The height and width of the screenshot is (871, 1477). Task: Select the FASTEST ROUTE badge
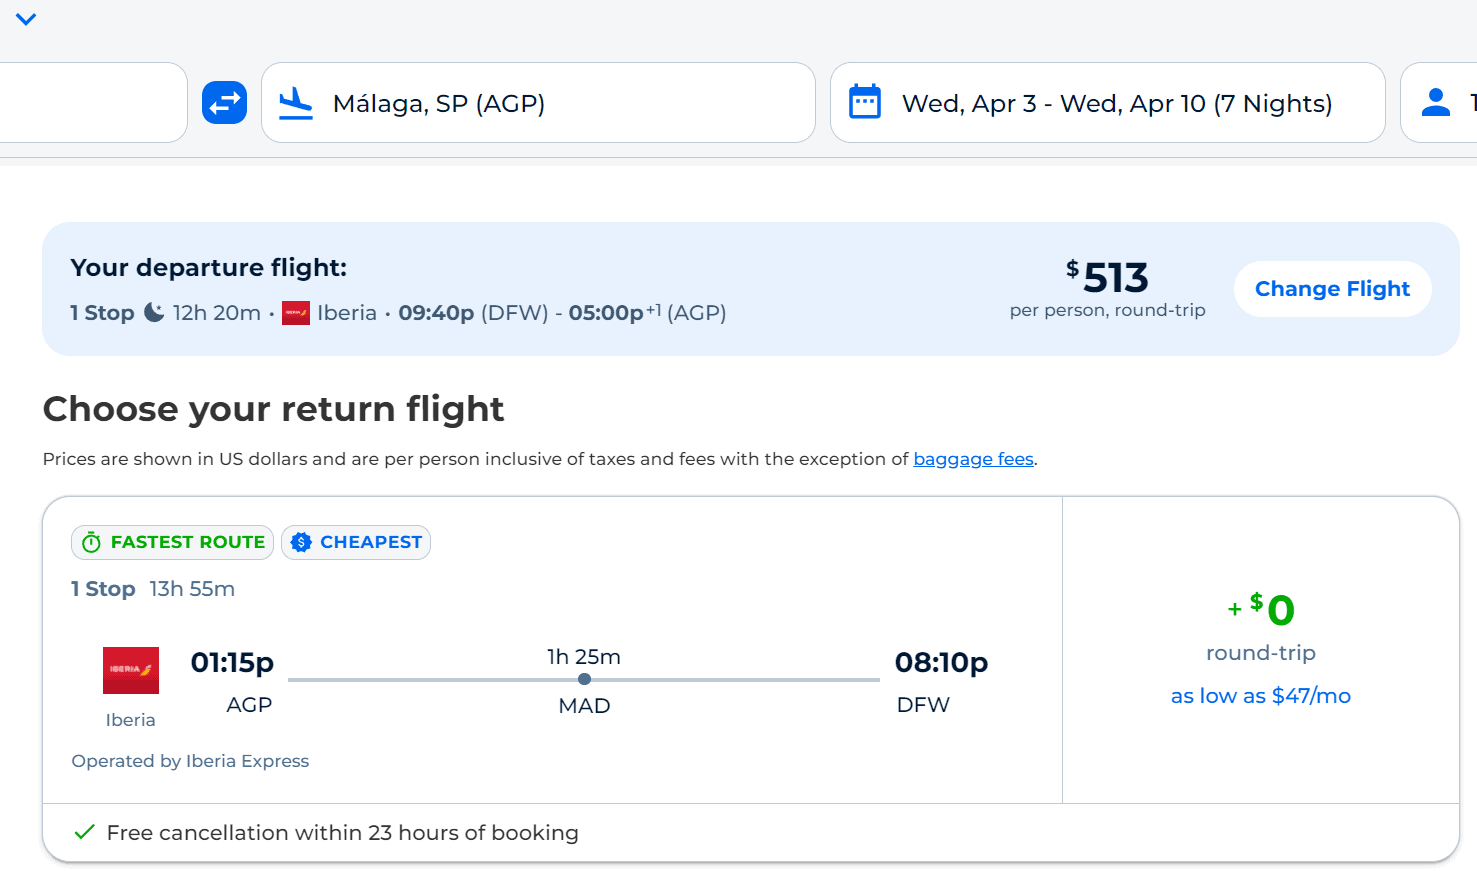[x=172, y=542]
